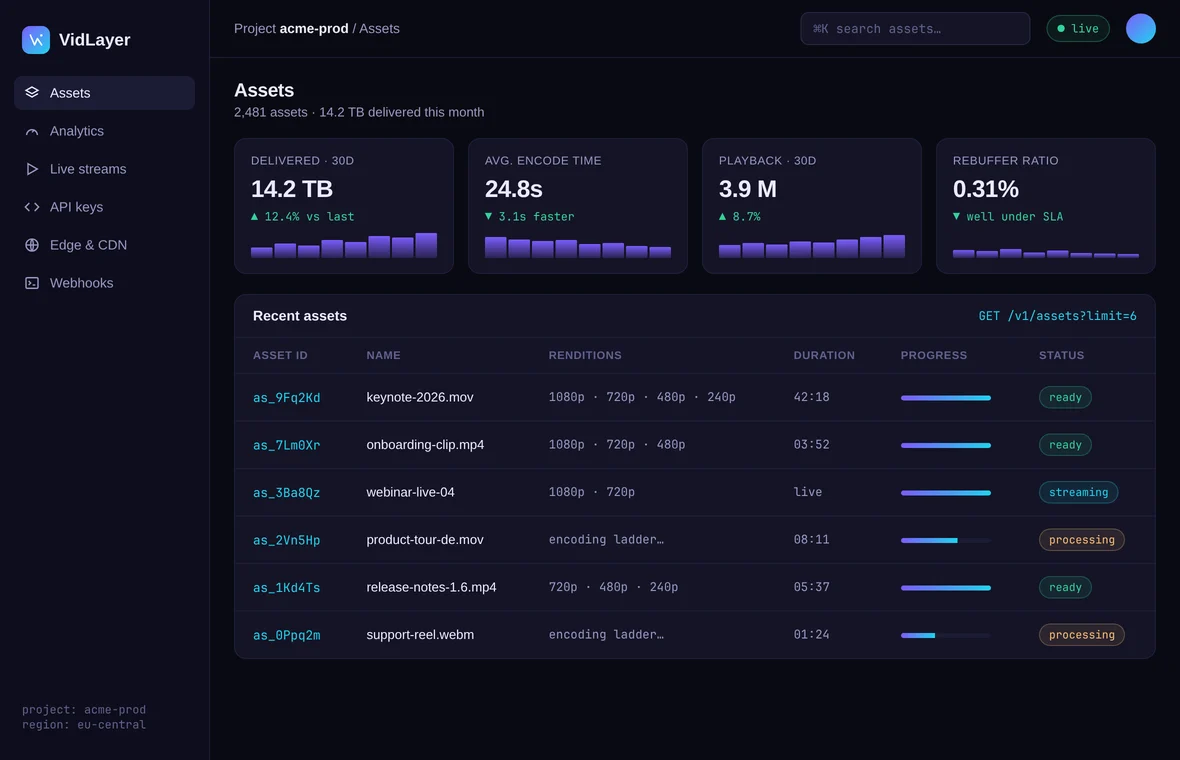Viewport: 1180px width, 760px height.
Task: Click processing badge for product-tour-de.mov
Action: click(x=1081, y=540)
